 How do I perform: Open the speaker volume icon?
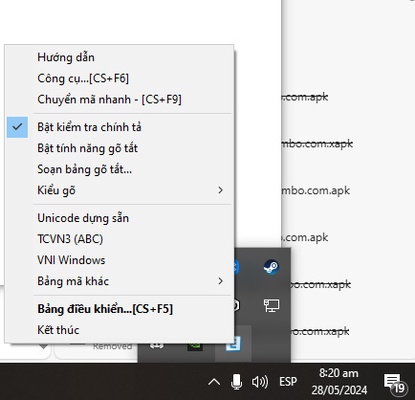(260, 382)
